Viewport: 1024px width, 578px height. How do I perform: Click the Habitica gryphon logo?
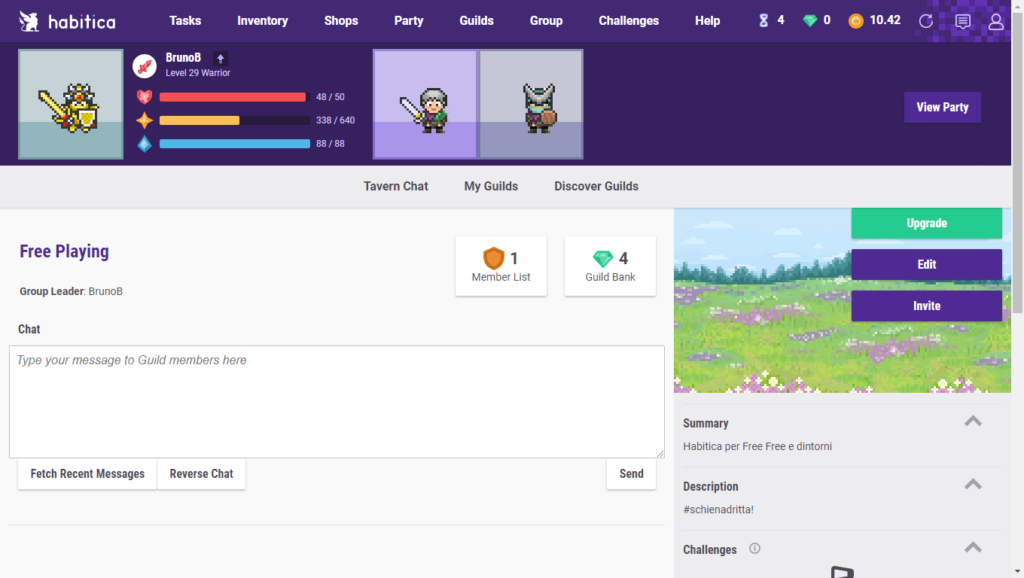(30, 21)
